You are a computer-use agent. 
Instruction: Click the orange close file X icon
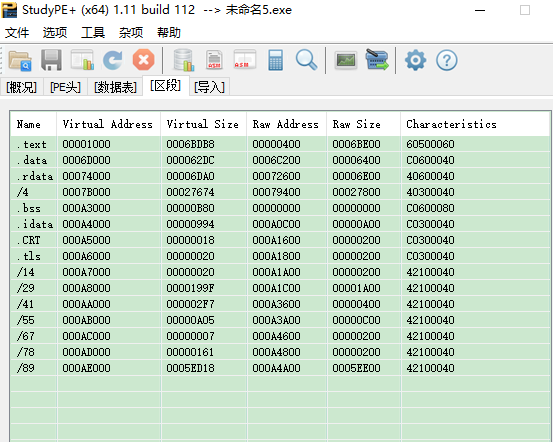pos(144,60)
